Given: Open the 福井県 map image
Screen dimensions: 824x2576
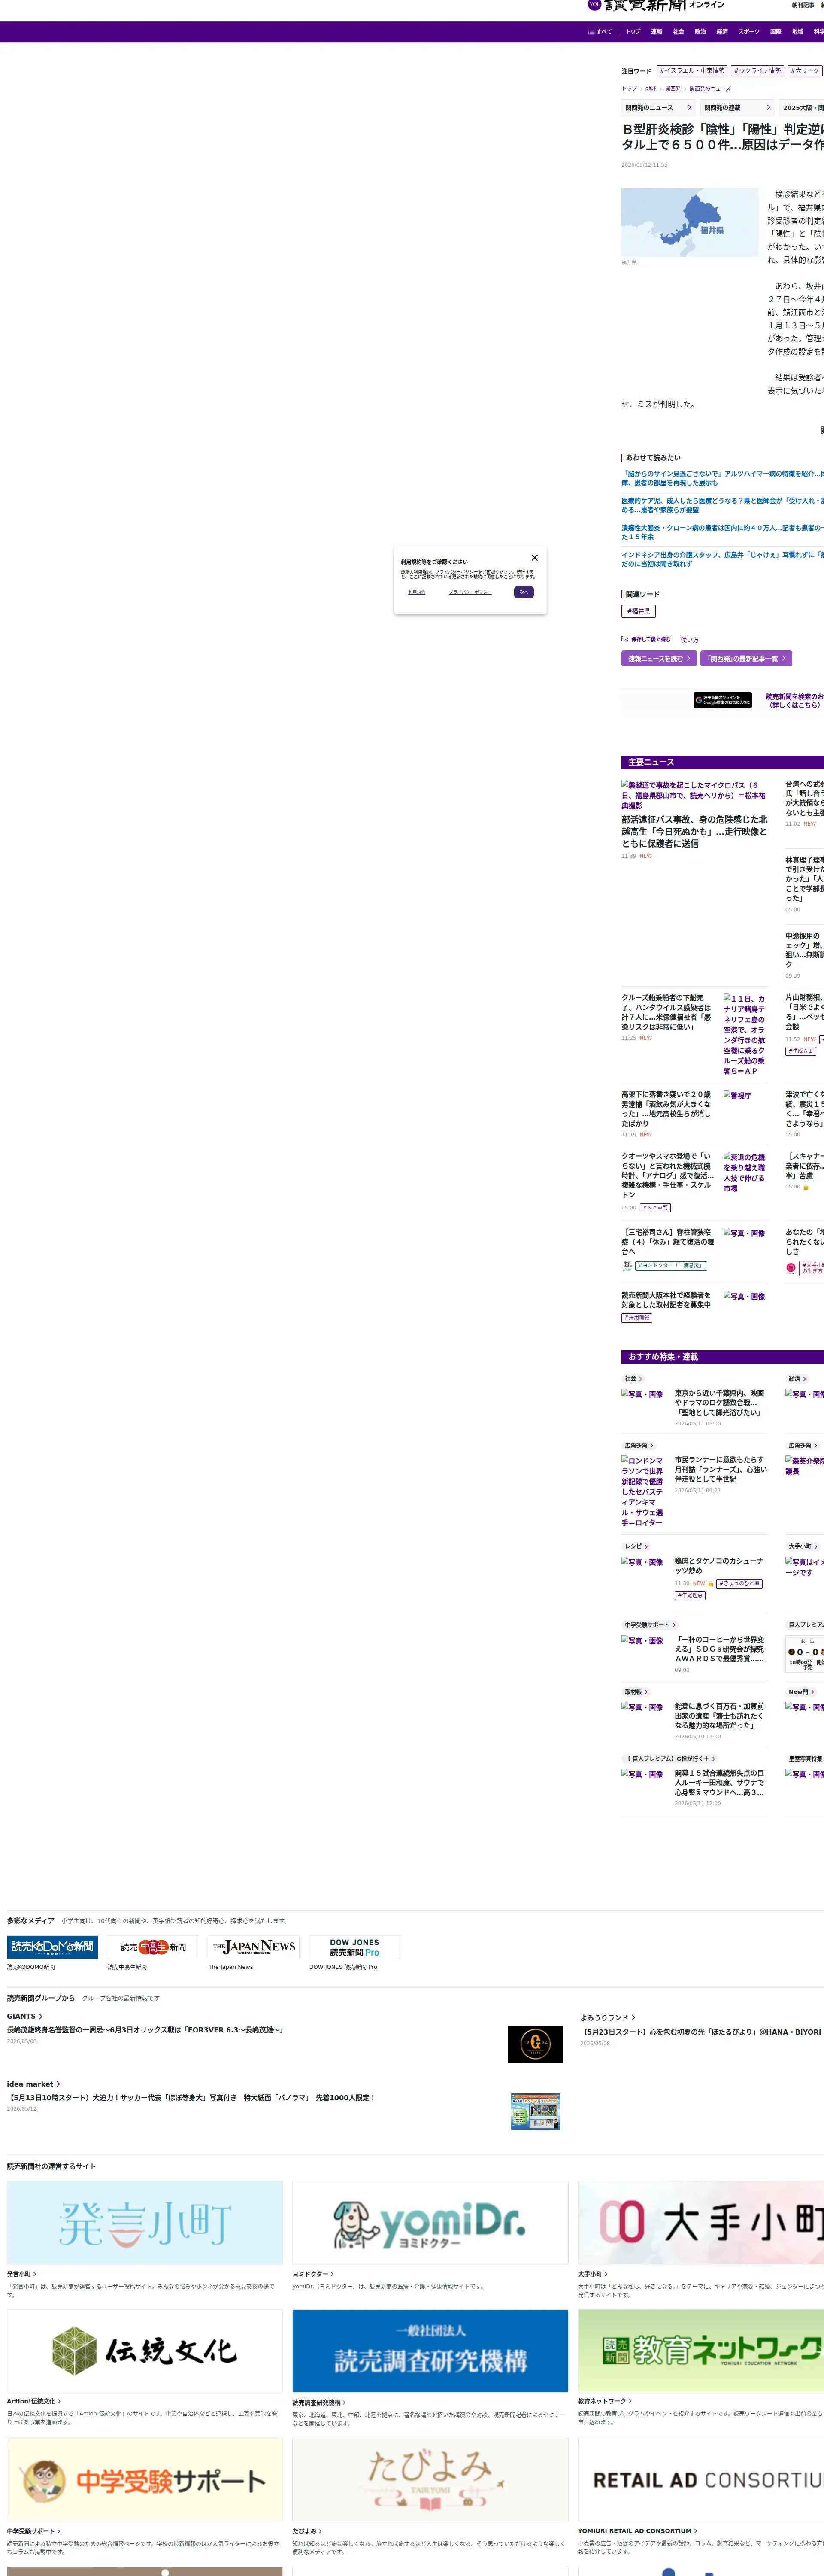Looking at the screenshot, I should point(690,223).
